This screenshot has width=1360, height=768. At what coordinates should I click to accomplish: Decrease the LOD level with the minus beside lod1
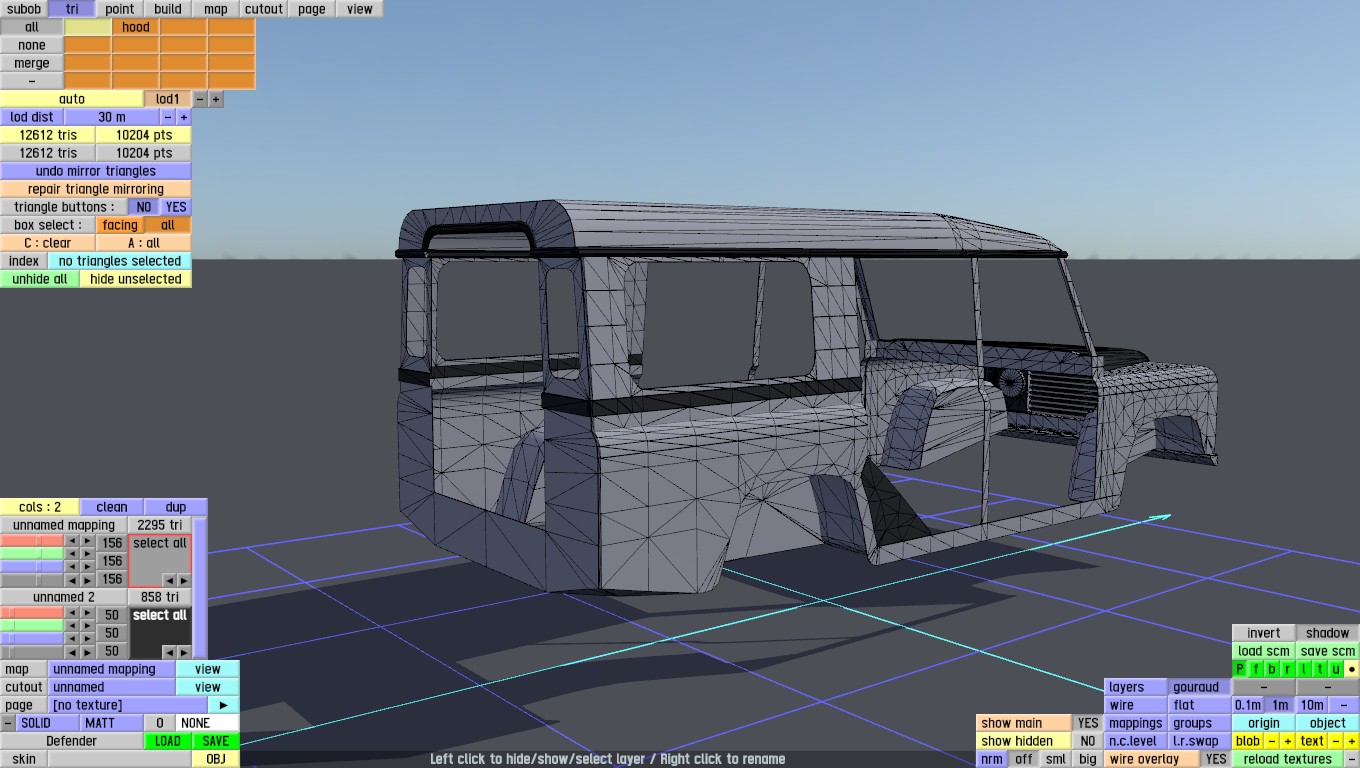tap(200, 99)
